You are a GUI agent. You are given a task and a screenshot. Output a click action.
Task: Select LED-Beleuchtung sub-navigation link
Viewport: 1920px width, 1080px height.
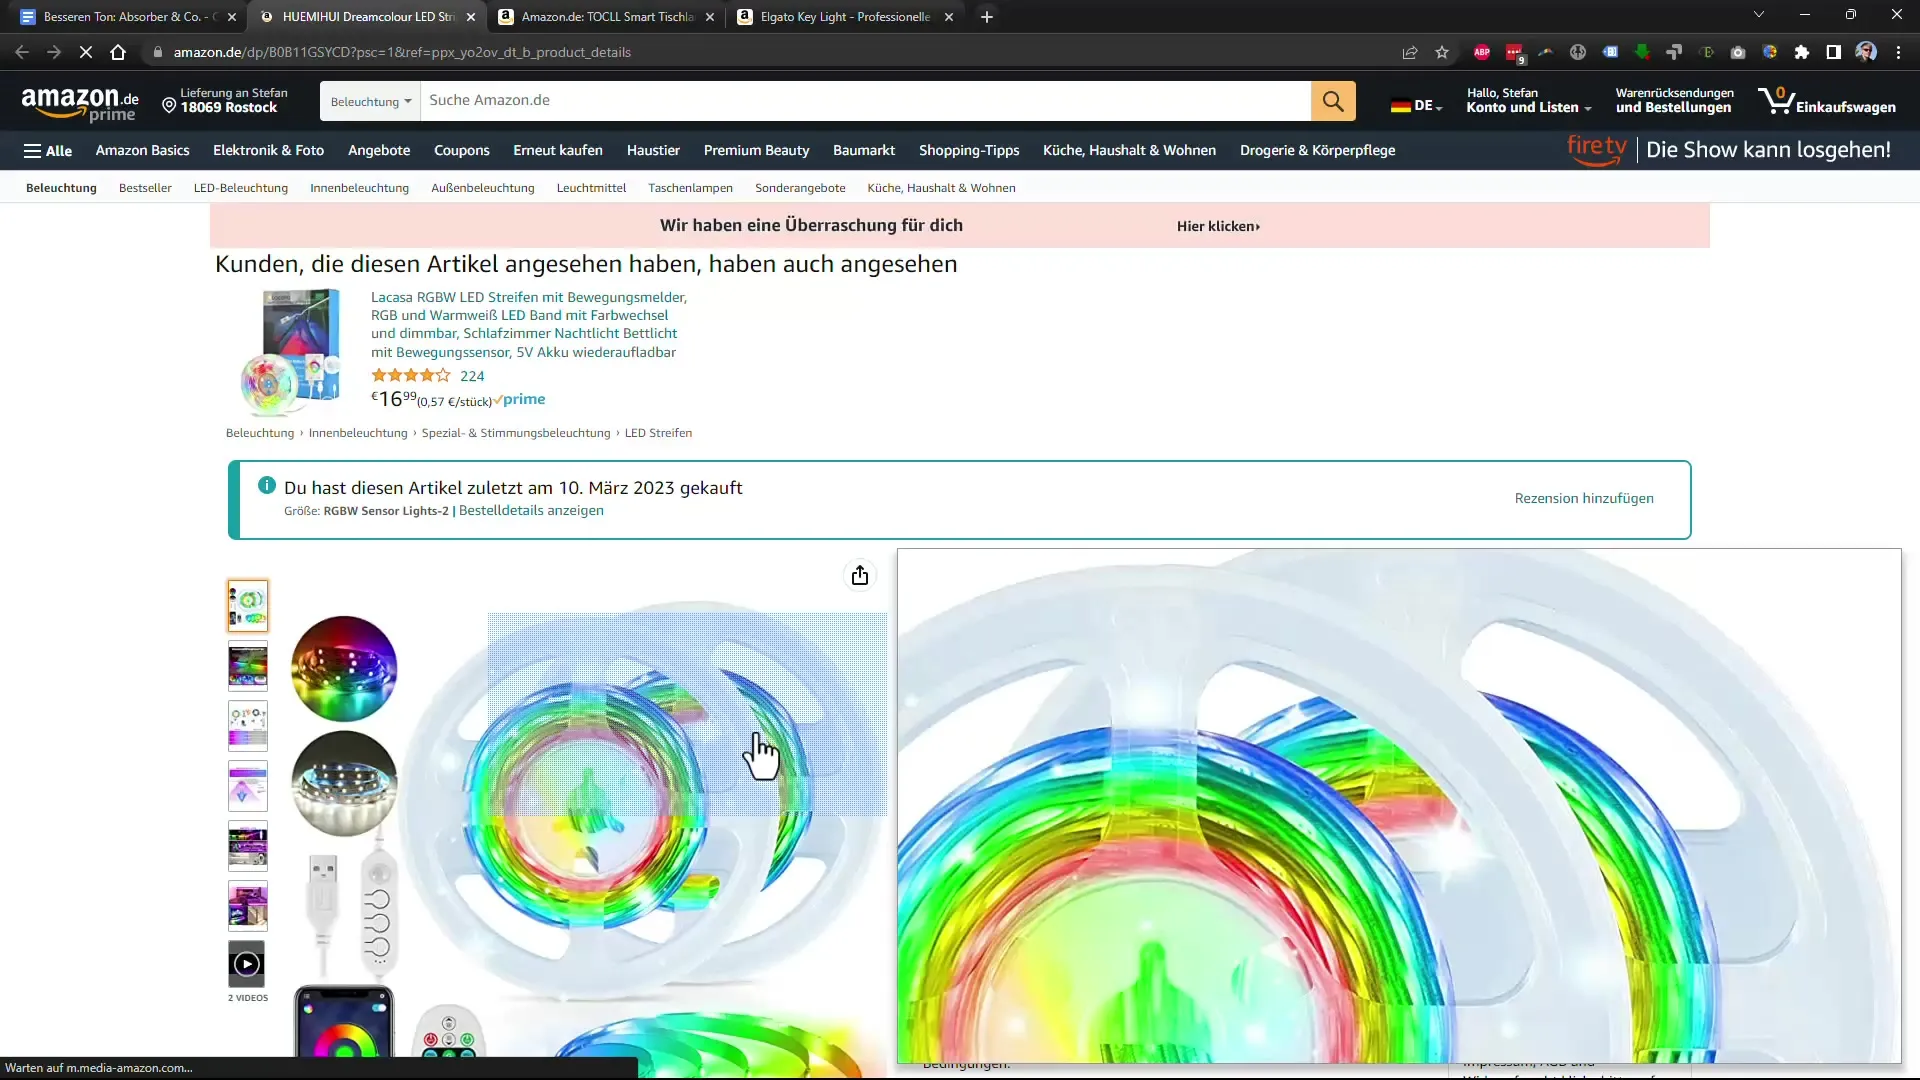click(x=241, y=188)
